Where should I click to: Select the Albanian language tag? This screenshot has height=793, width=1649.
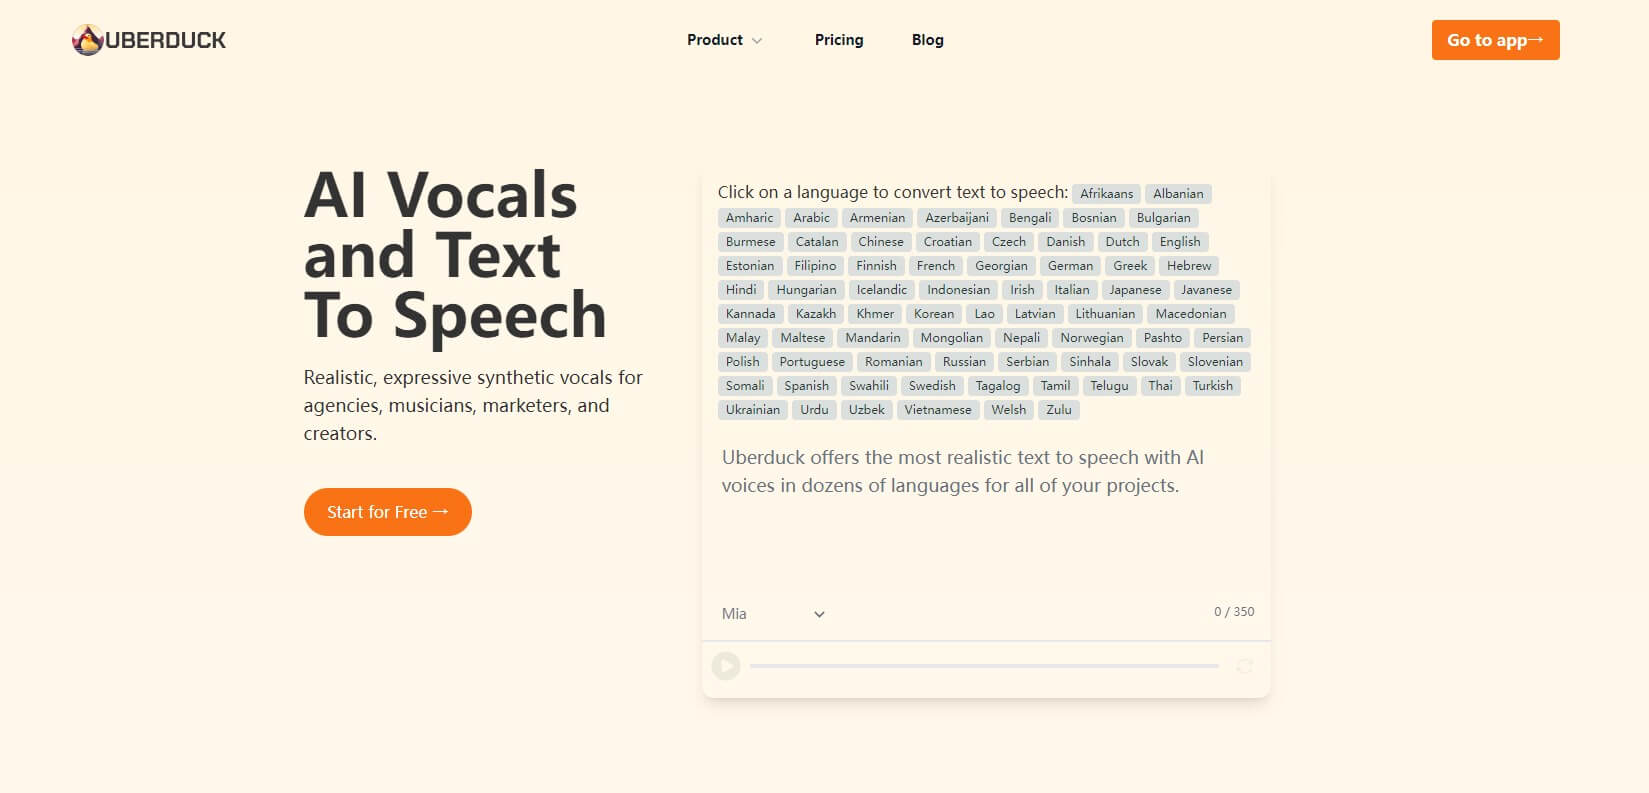pyautogui.click(x=1178, y=194)
